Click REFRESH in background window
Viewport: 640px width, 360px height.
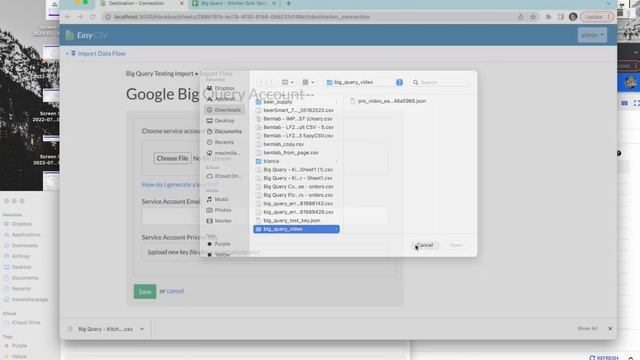coord(604,358)
